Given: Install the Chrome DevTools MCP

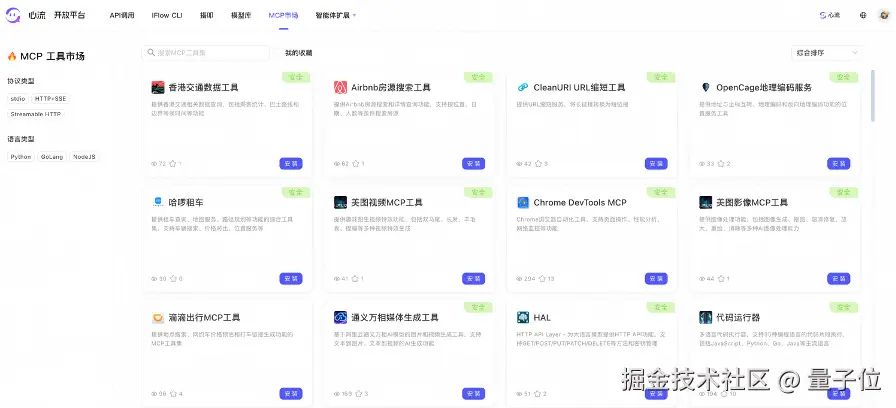Looking at the screenshot, I should (x=656, y=278).
